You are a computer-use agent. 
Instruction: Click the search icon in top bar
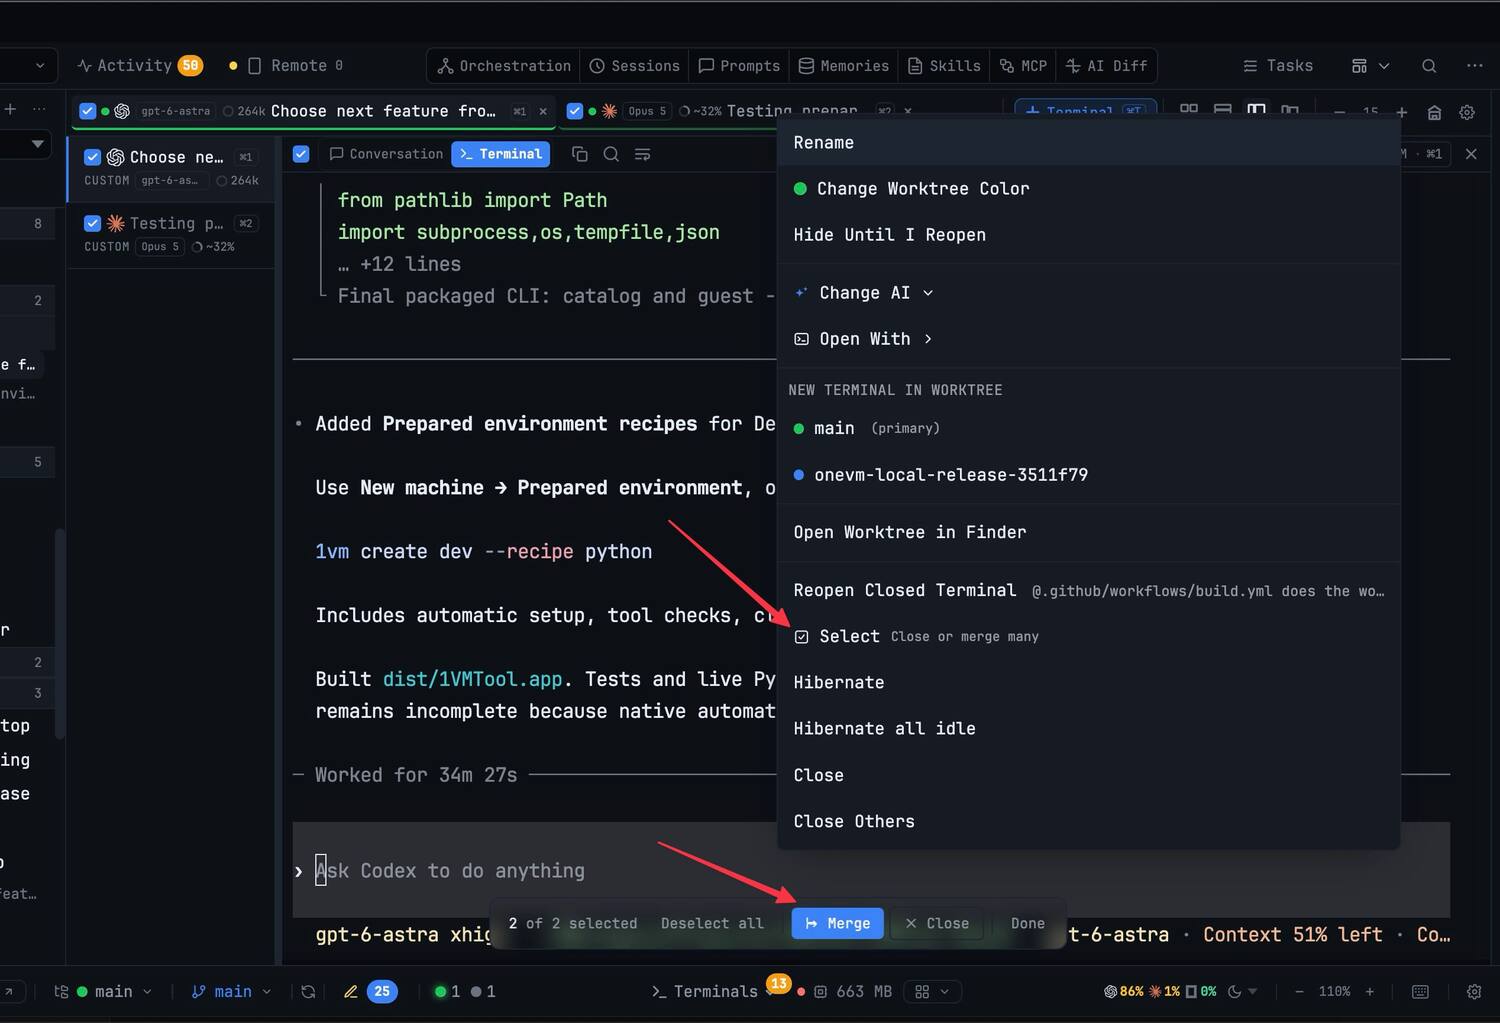(1429, 65)
